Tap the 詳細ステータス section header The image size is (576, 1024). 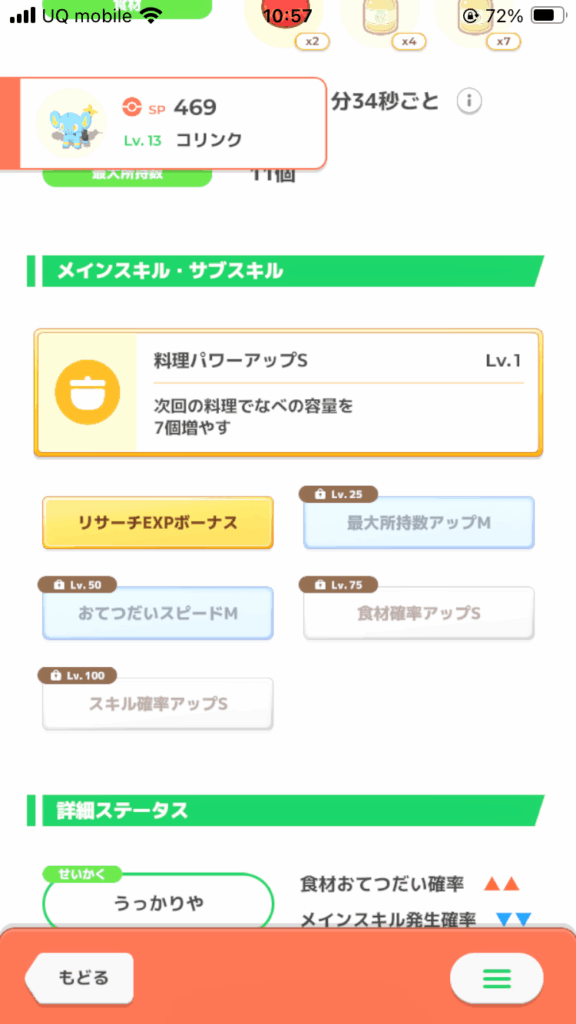[285, 810]
